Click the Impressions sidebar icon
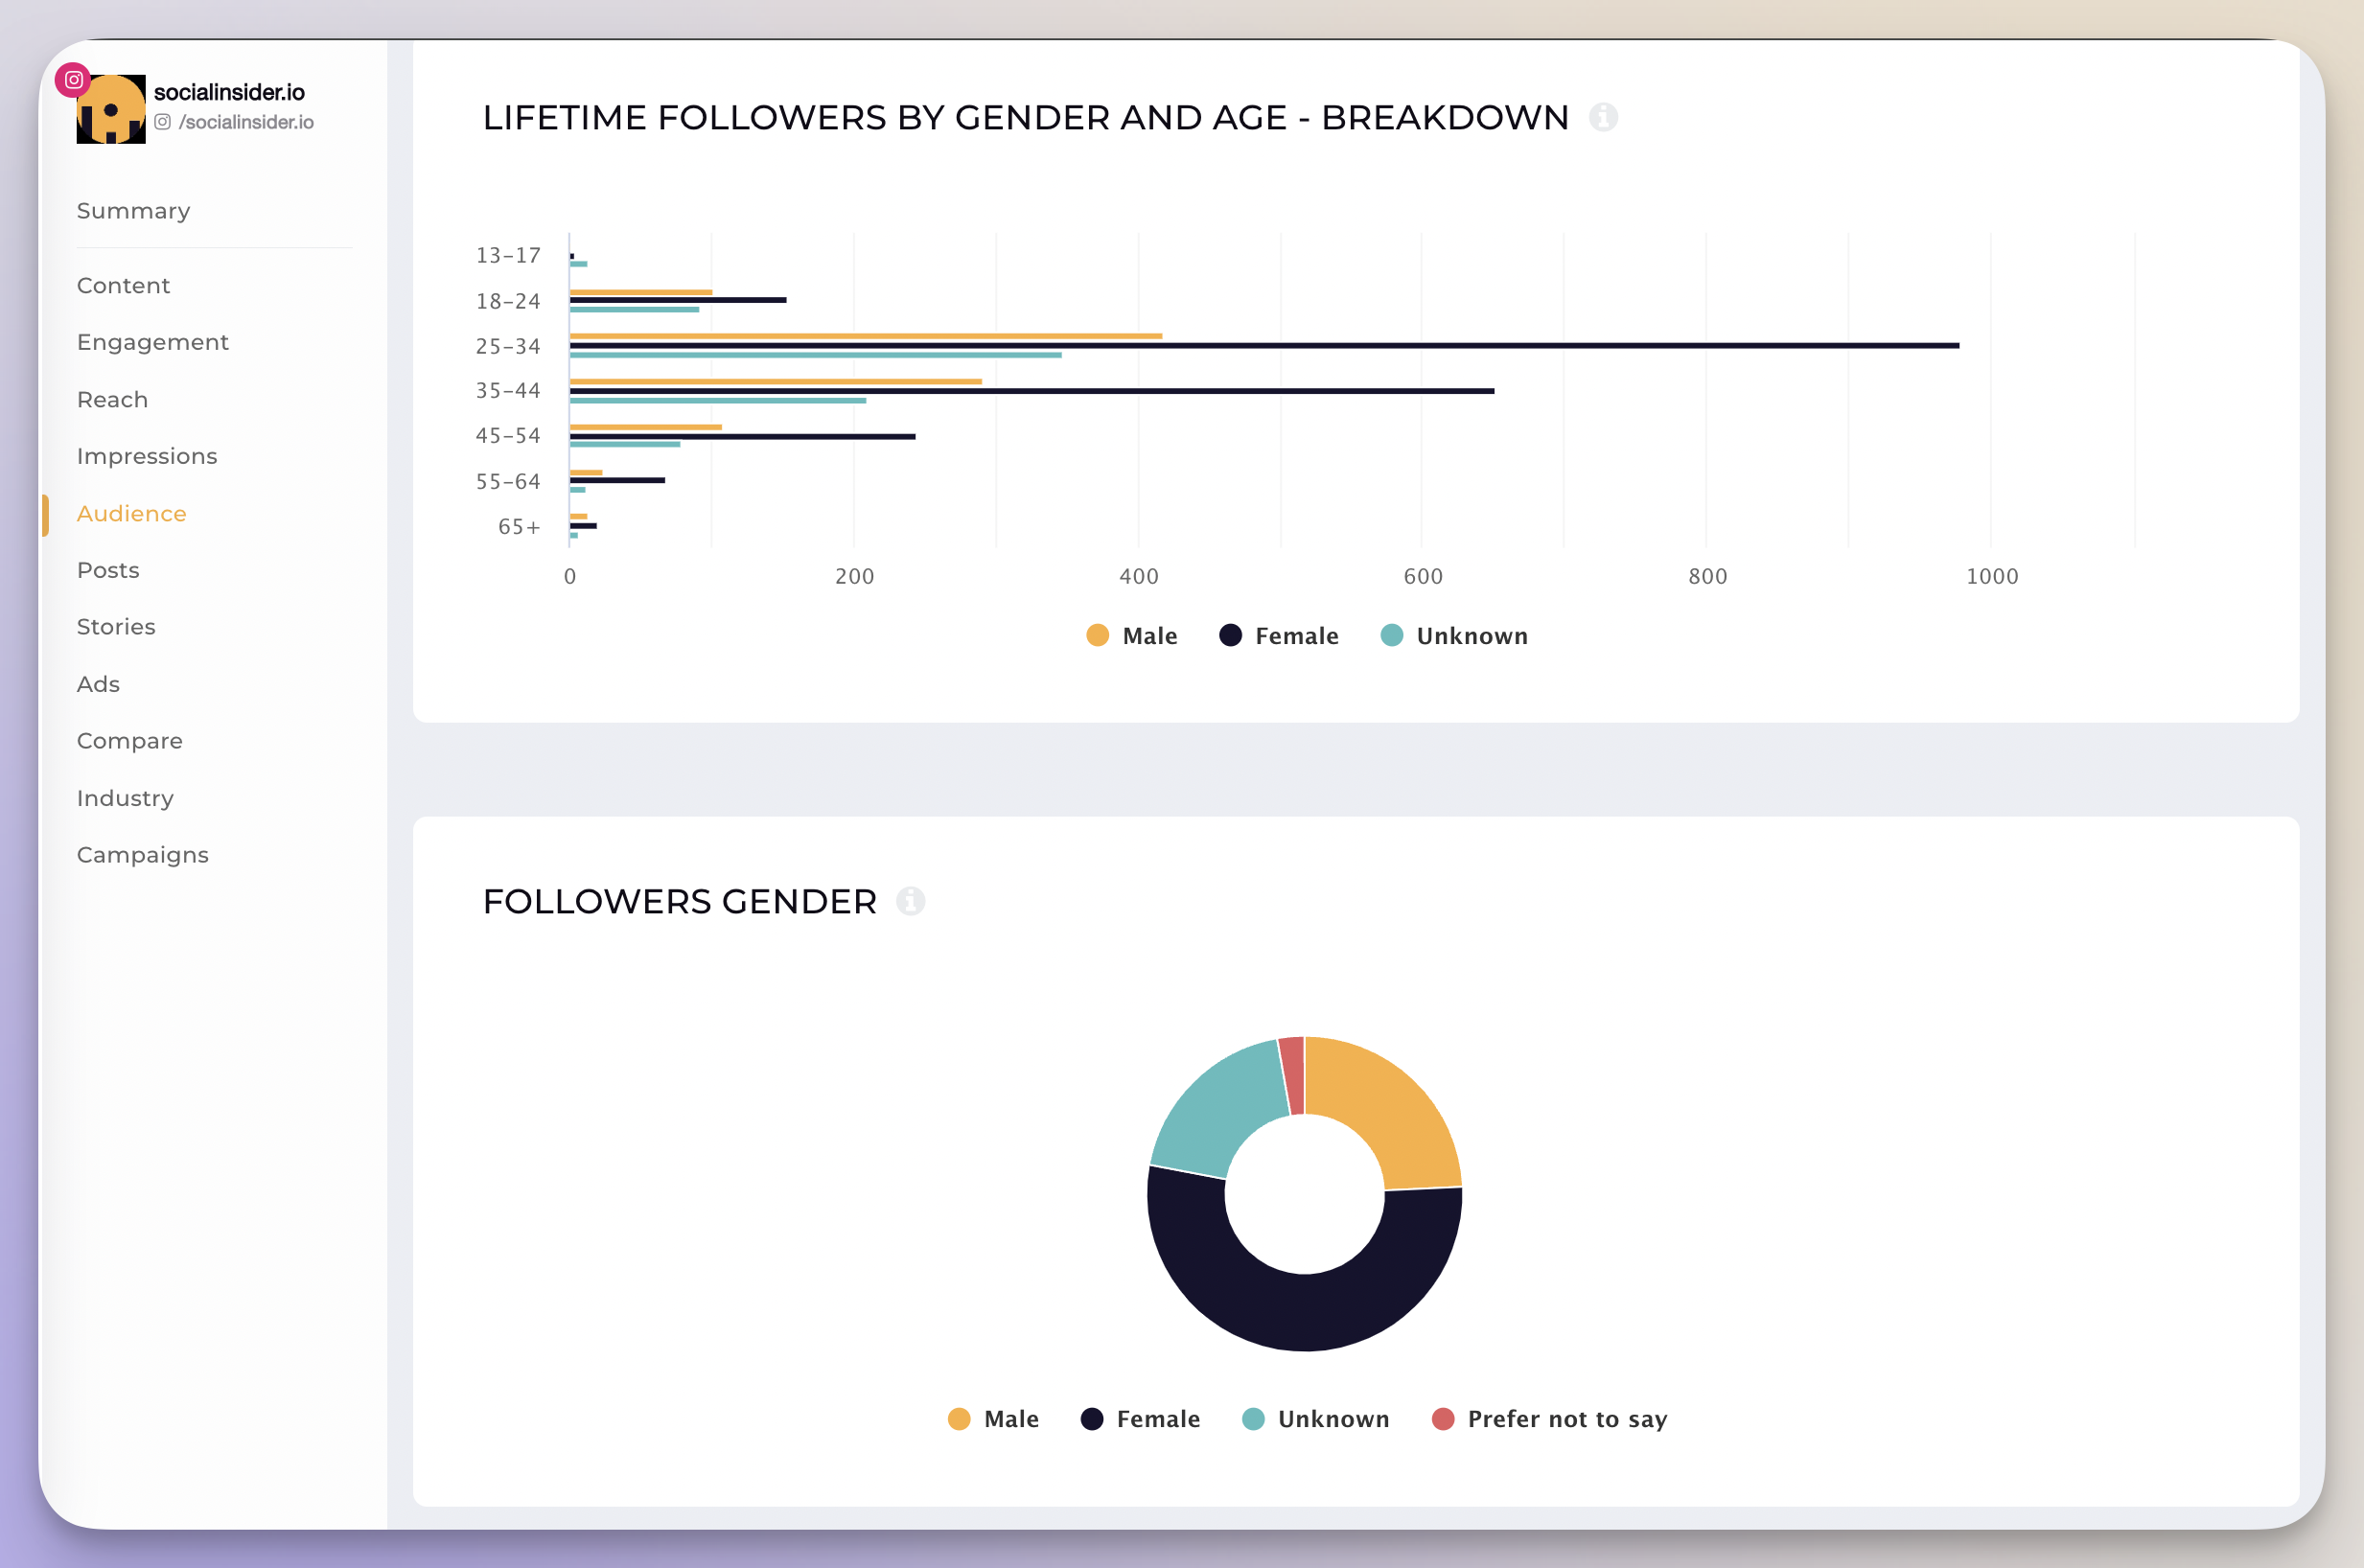Image resolution: width=2364 pixels, height=1568 pixels. coord(146,455)
